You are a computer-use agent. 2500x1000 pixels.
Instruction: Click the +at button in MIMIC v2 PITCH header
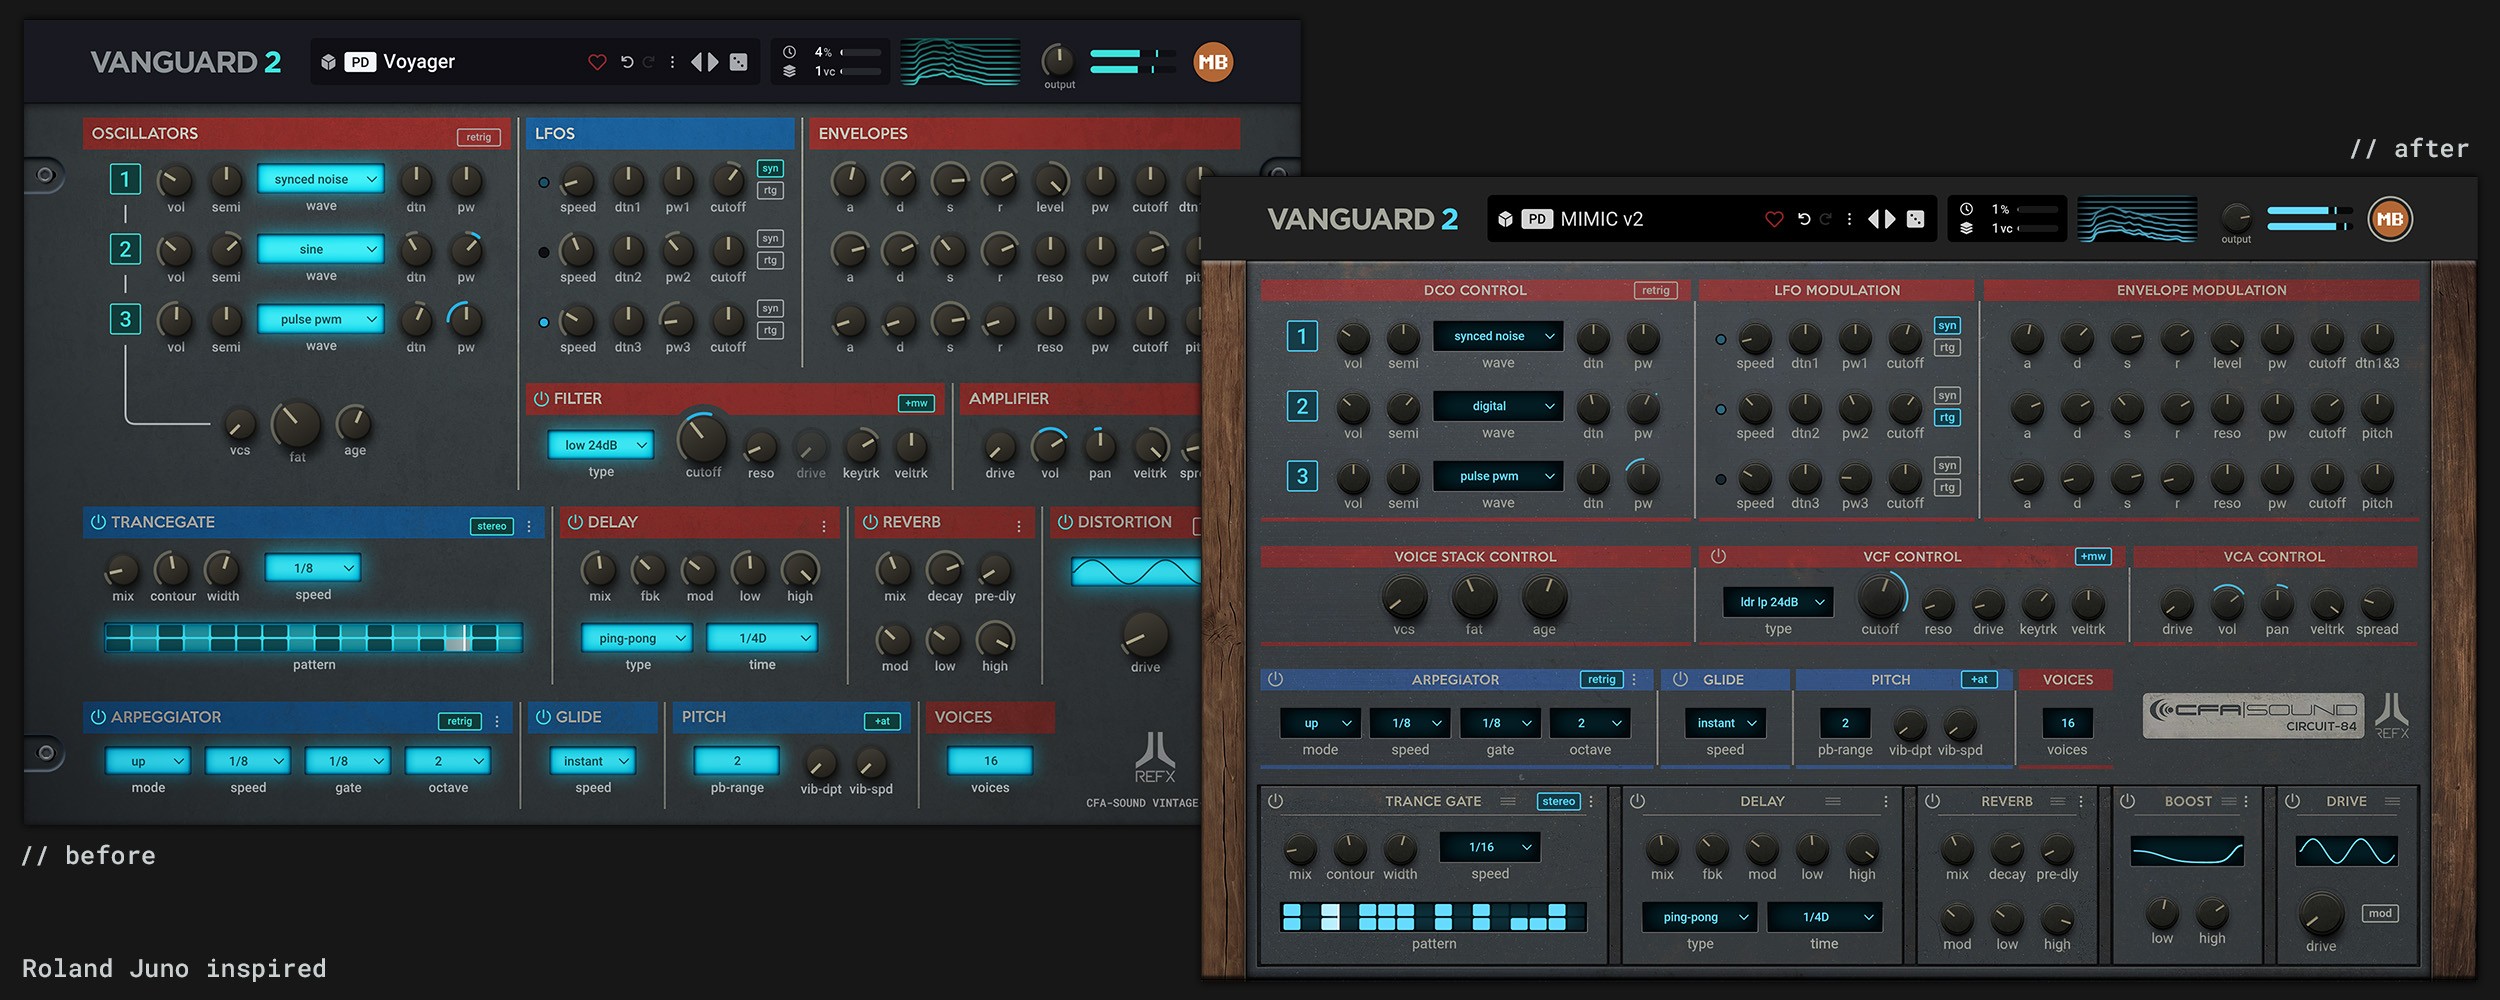pyautogui.click(x=1980, y=679)
